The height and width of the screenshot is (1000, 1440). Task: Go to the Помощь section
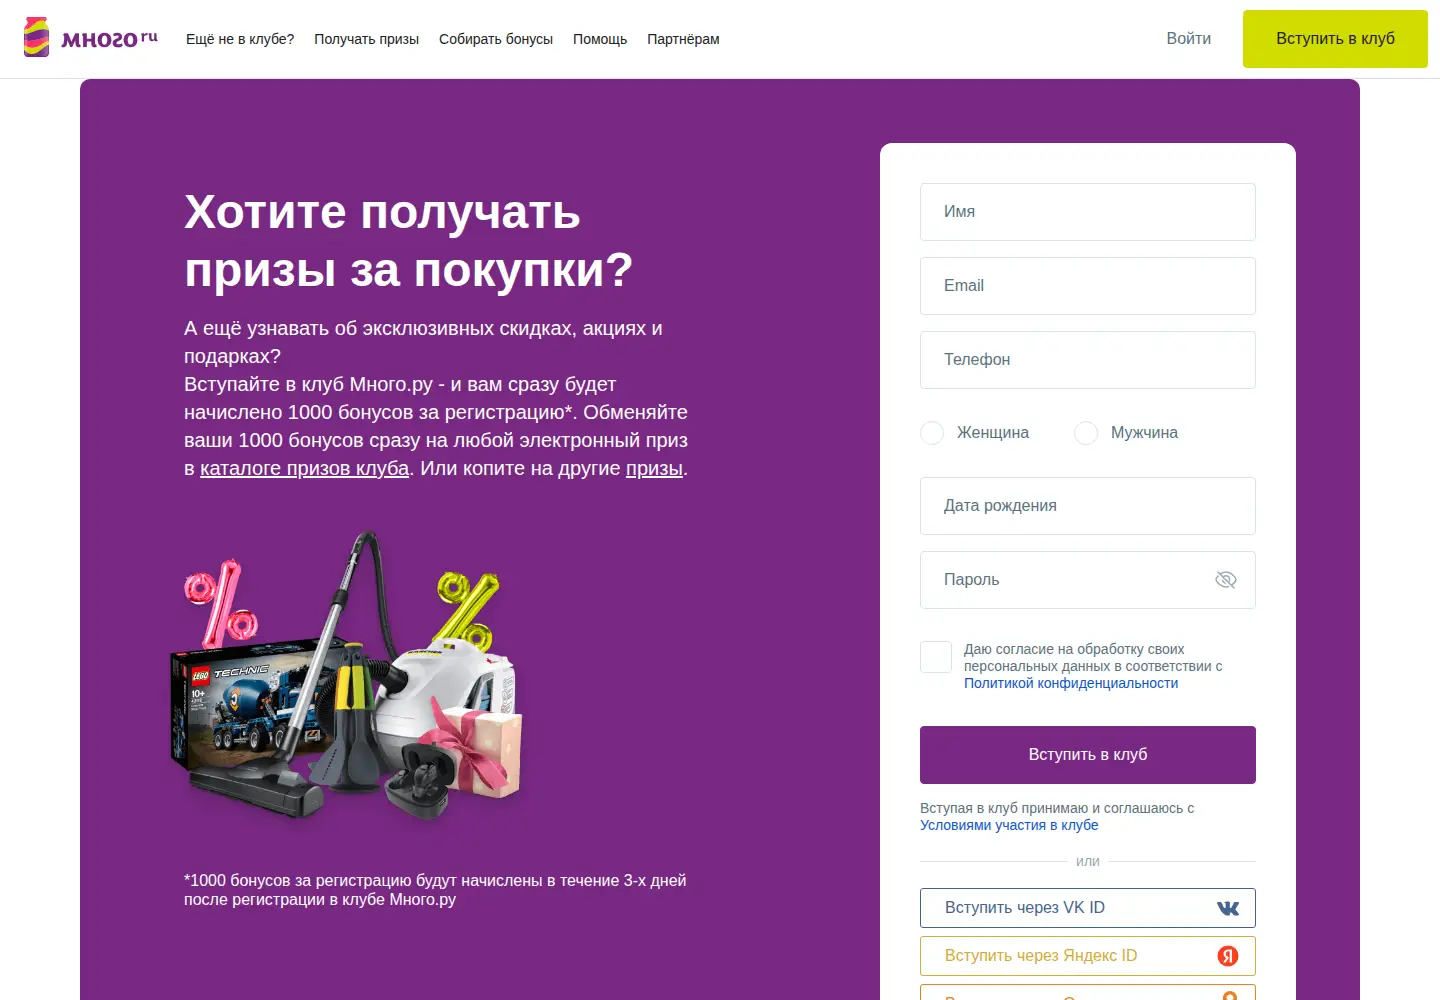click(x=600, y=39)
